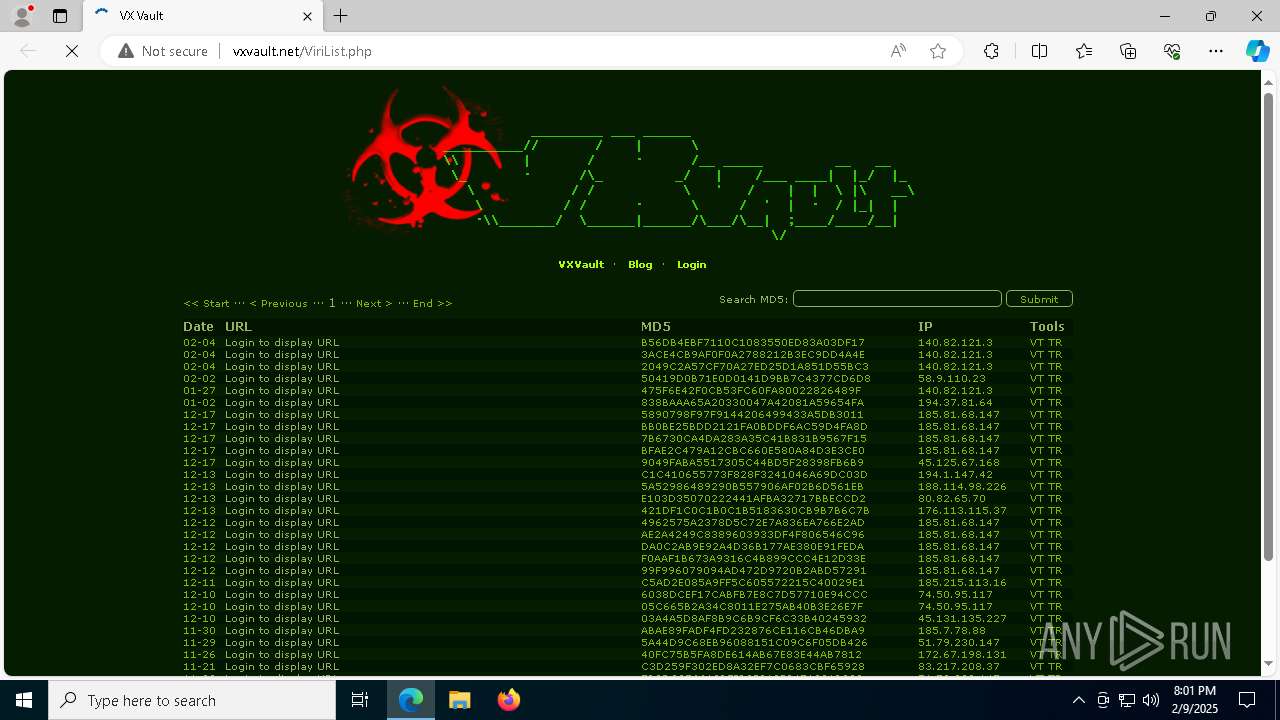This screenshot has width=1280, height=720.
Task: Open Browser essentials icon
Action: pos(1172,51)
